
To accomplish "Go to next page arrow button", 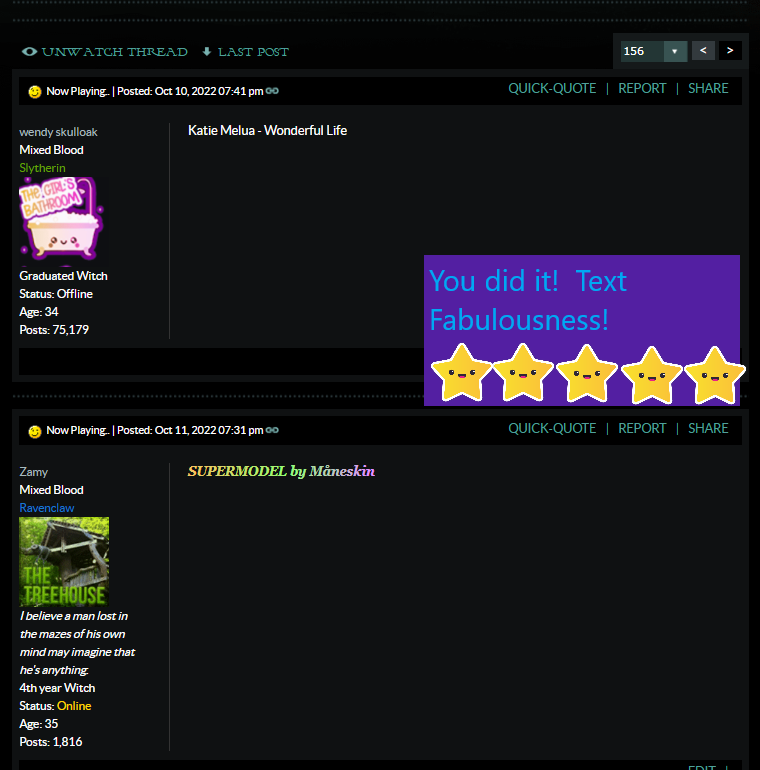I will tap(730, 51).
